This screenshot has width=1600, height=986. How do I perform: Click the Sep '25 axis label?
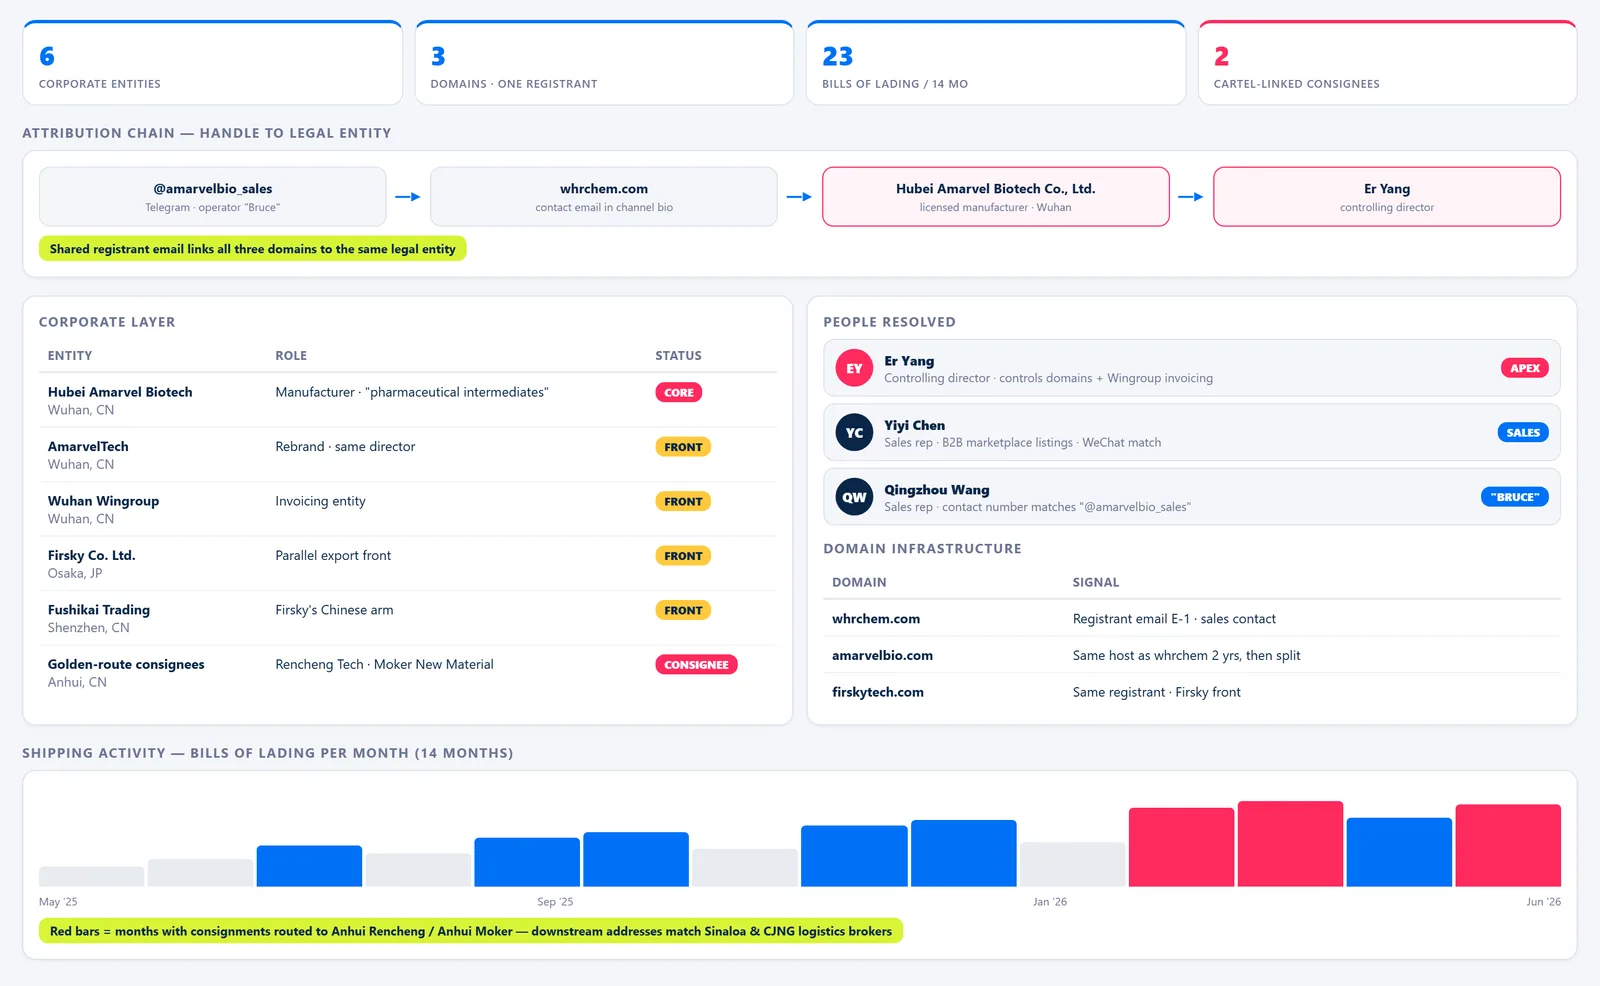[x=555, y=902]
